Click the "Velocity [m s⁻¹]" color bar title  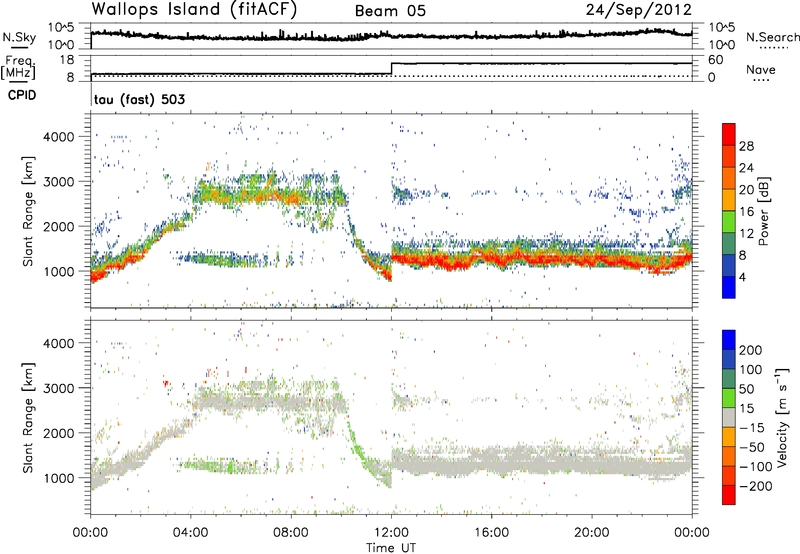coord(781,417)
